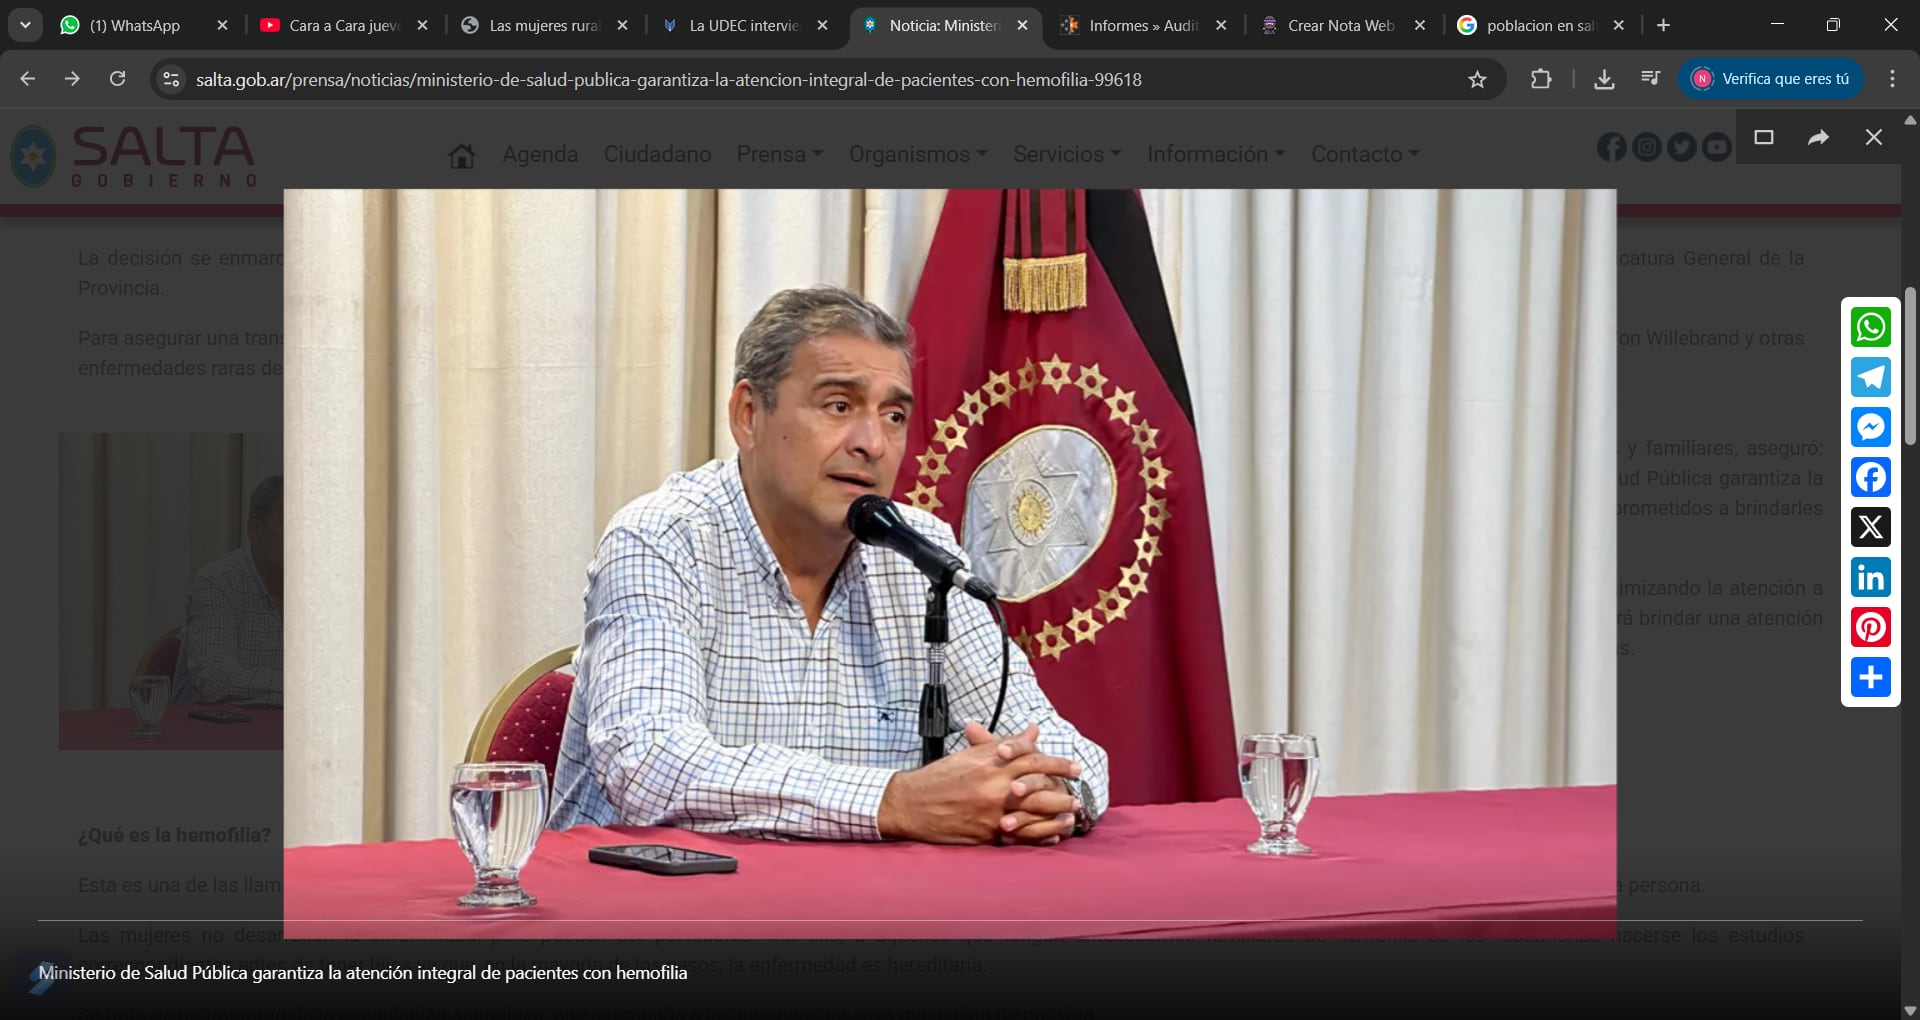The image size is (1920, 1020).
Task: Click the browser address bar URL
Action: click(668, 80)
